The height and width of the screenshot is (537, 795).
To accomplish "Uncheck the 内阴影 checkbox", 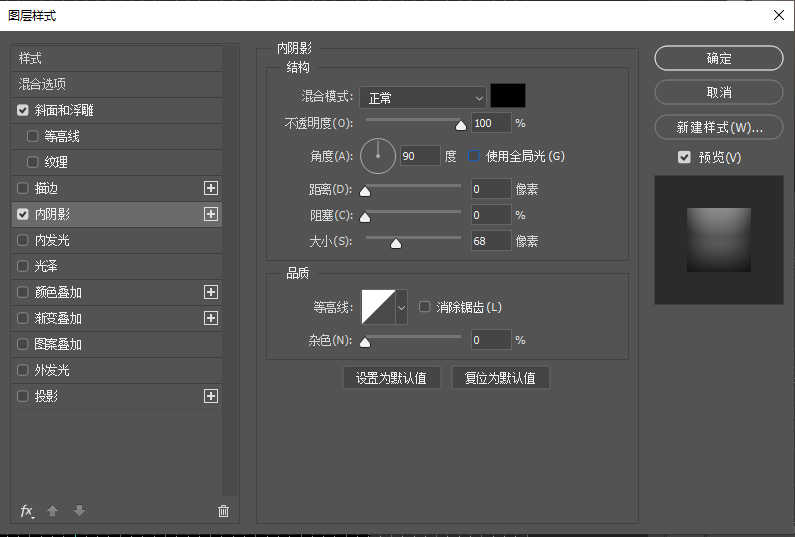I will 23,214.
